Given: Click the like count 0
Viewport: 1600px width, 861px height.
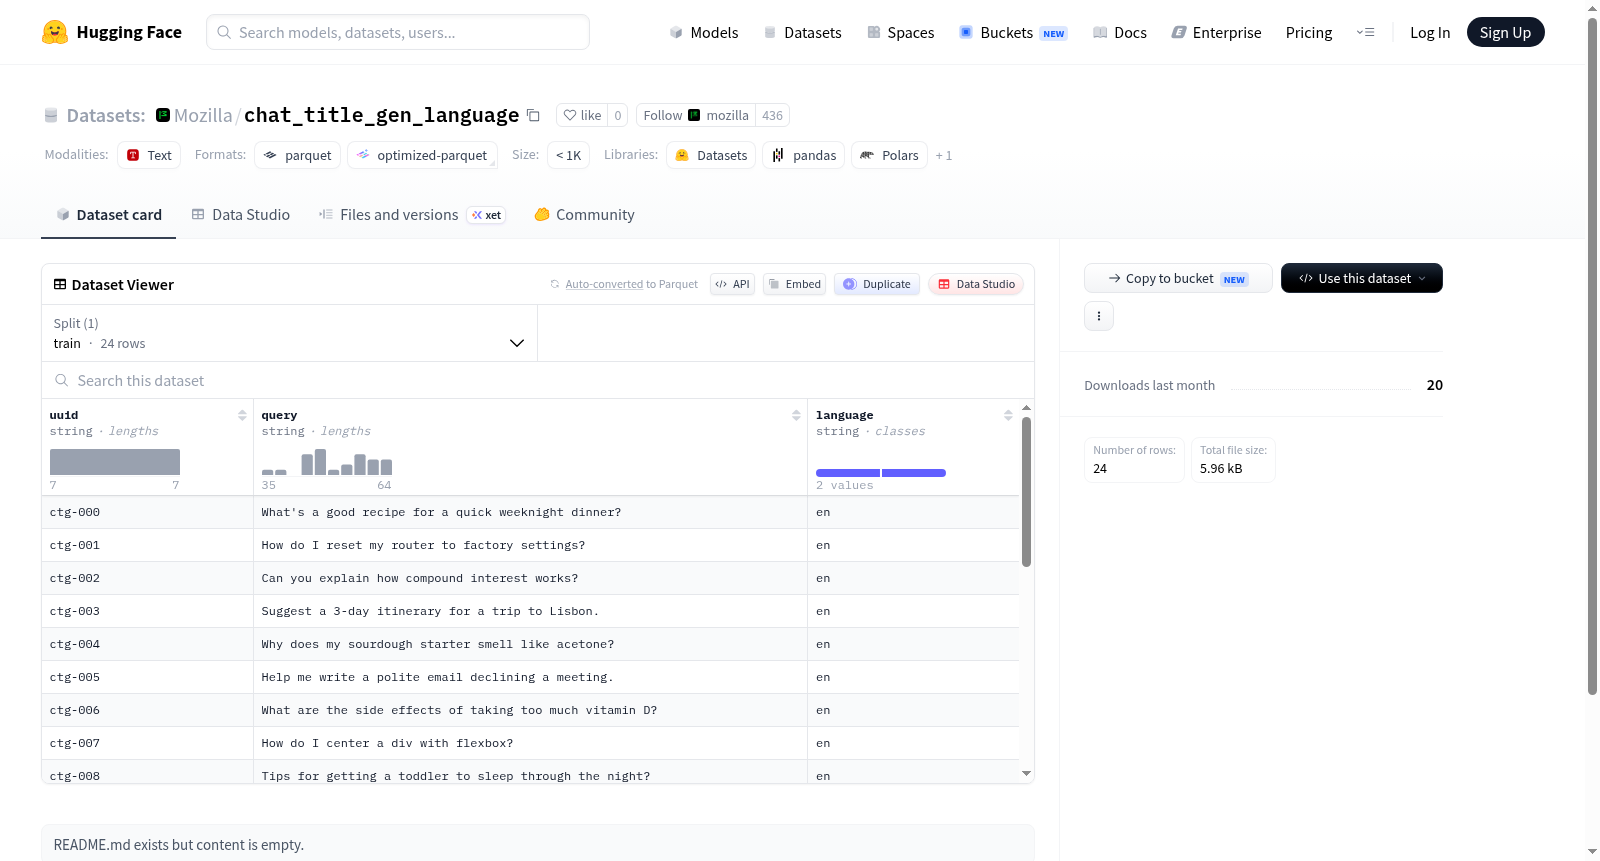Looking at the screenshot, I should pos(618,115).
